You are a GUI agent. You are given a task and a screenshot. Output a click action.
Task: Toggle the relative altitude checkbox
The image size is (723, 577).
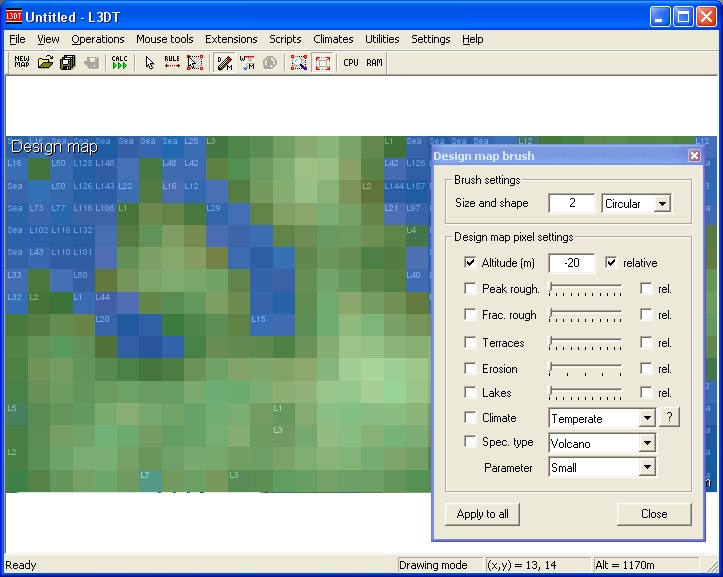coord(611,263)
